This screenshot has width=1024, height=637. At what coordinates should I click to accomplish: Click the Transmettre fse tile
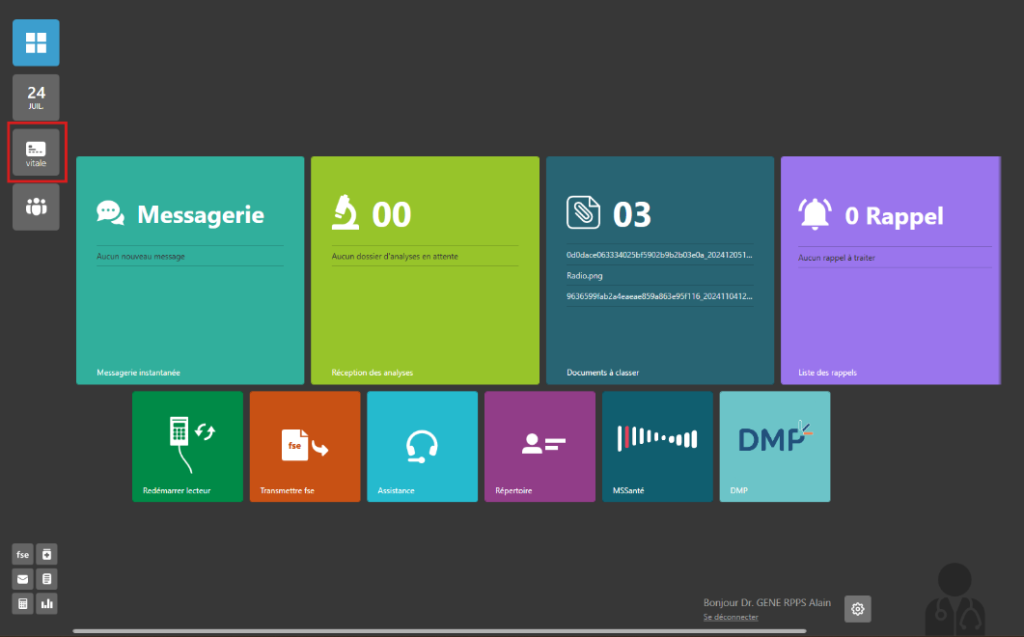pyautogui.click(x=305, y=446)
